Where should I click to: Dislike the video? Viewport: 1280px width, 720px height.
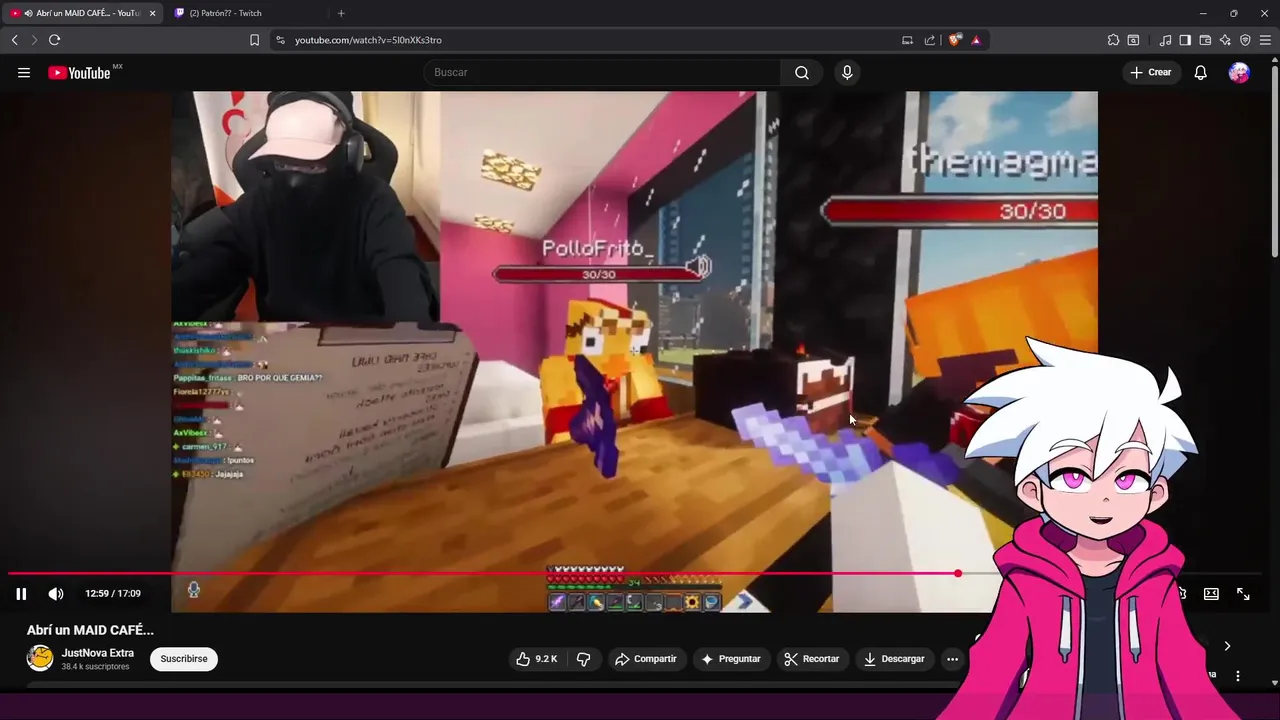(x=584, y=659)
